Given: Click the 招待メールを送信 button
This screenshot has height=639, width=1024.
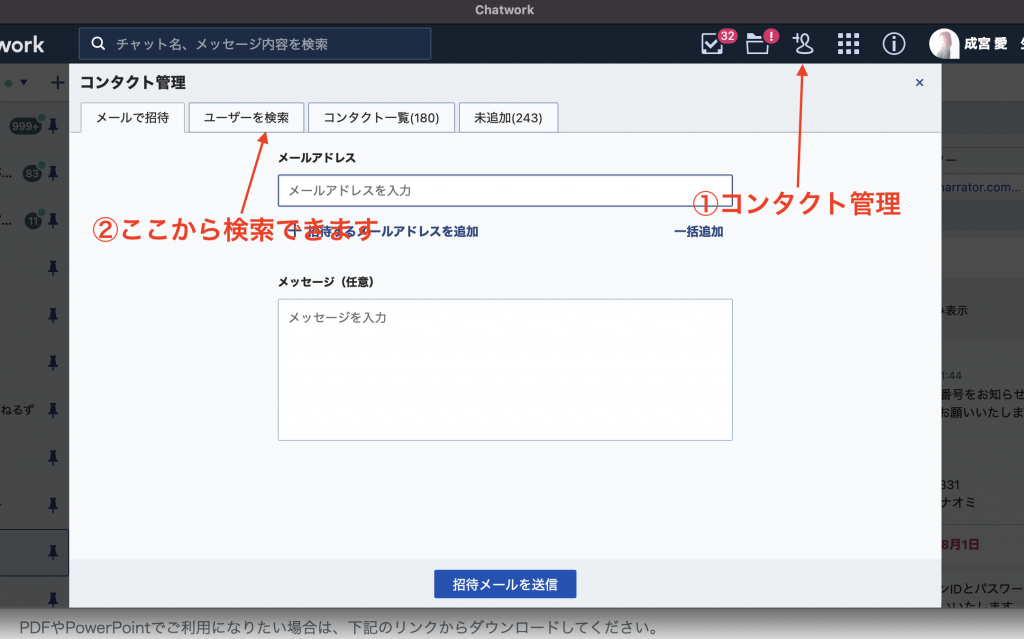Looking at the screenshot, I should pyautogui.click(x=505, y=584).
